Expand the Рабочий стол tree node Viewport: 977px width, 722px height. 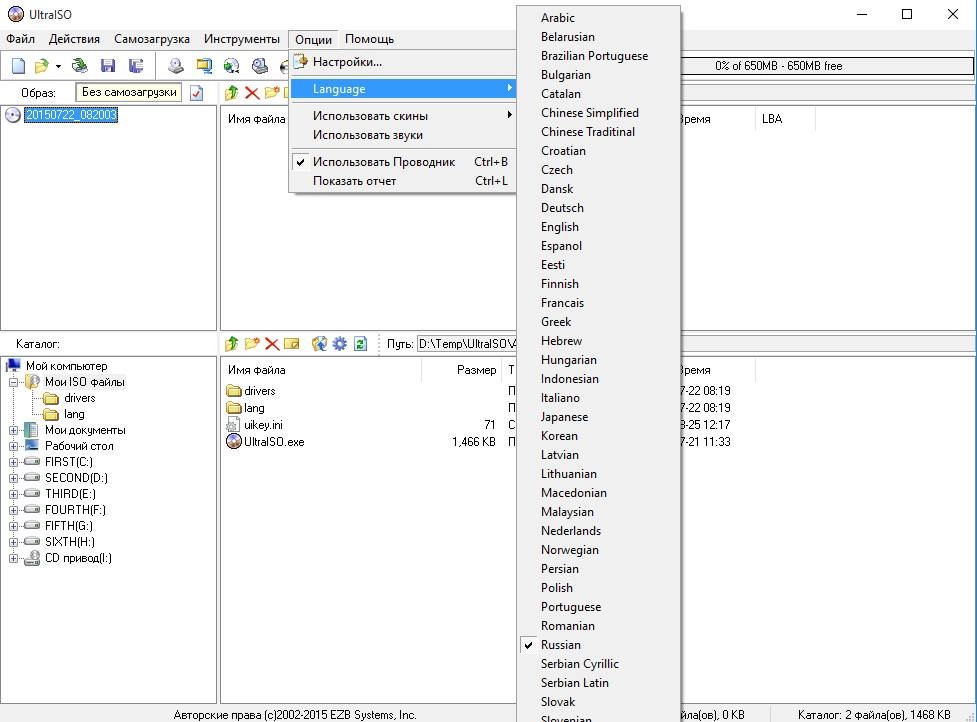tap(13, 447)
